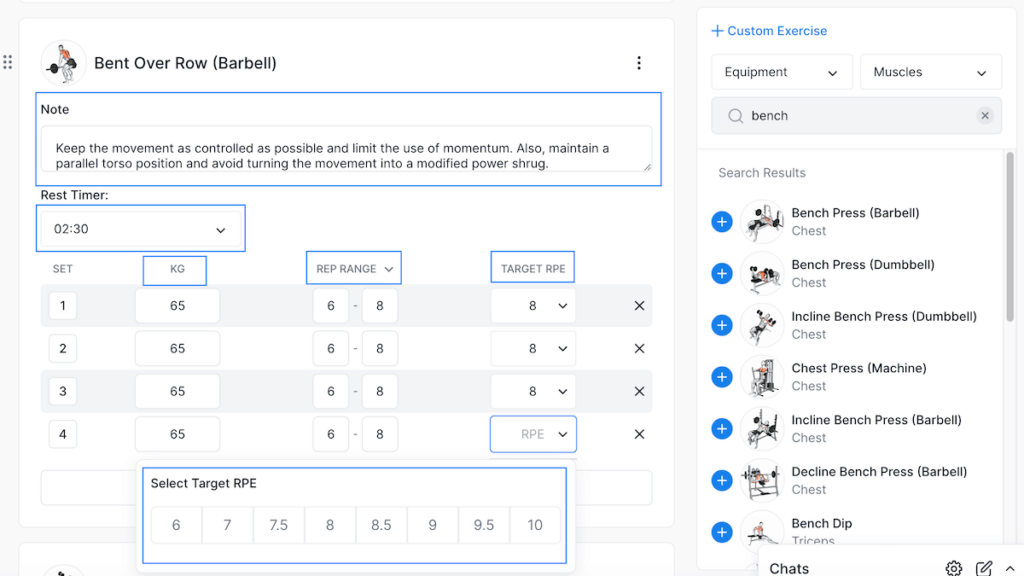Add Bench Dip with its plus icon
The width and height of the screenshot is (1024, 576).
pyautogui.click(x=722, y=532)
